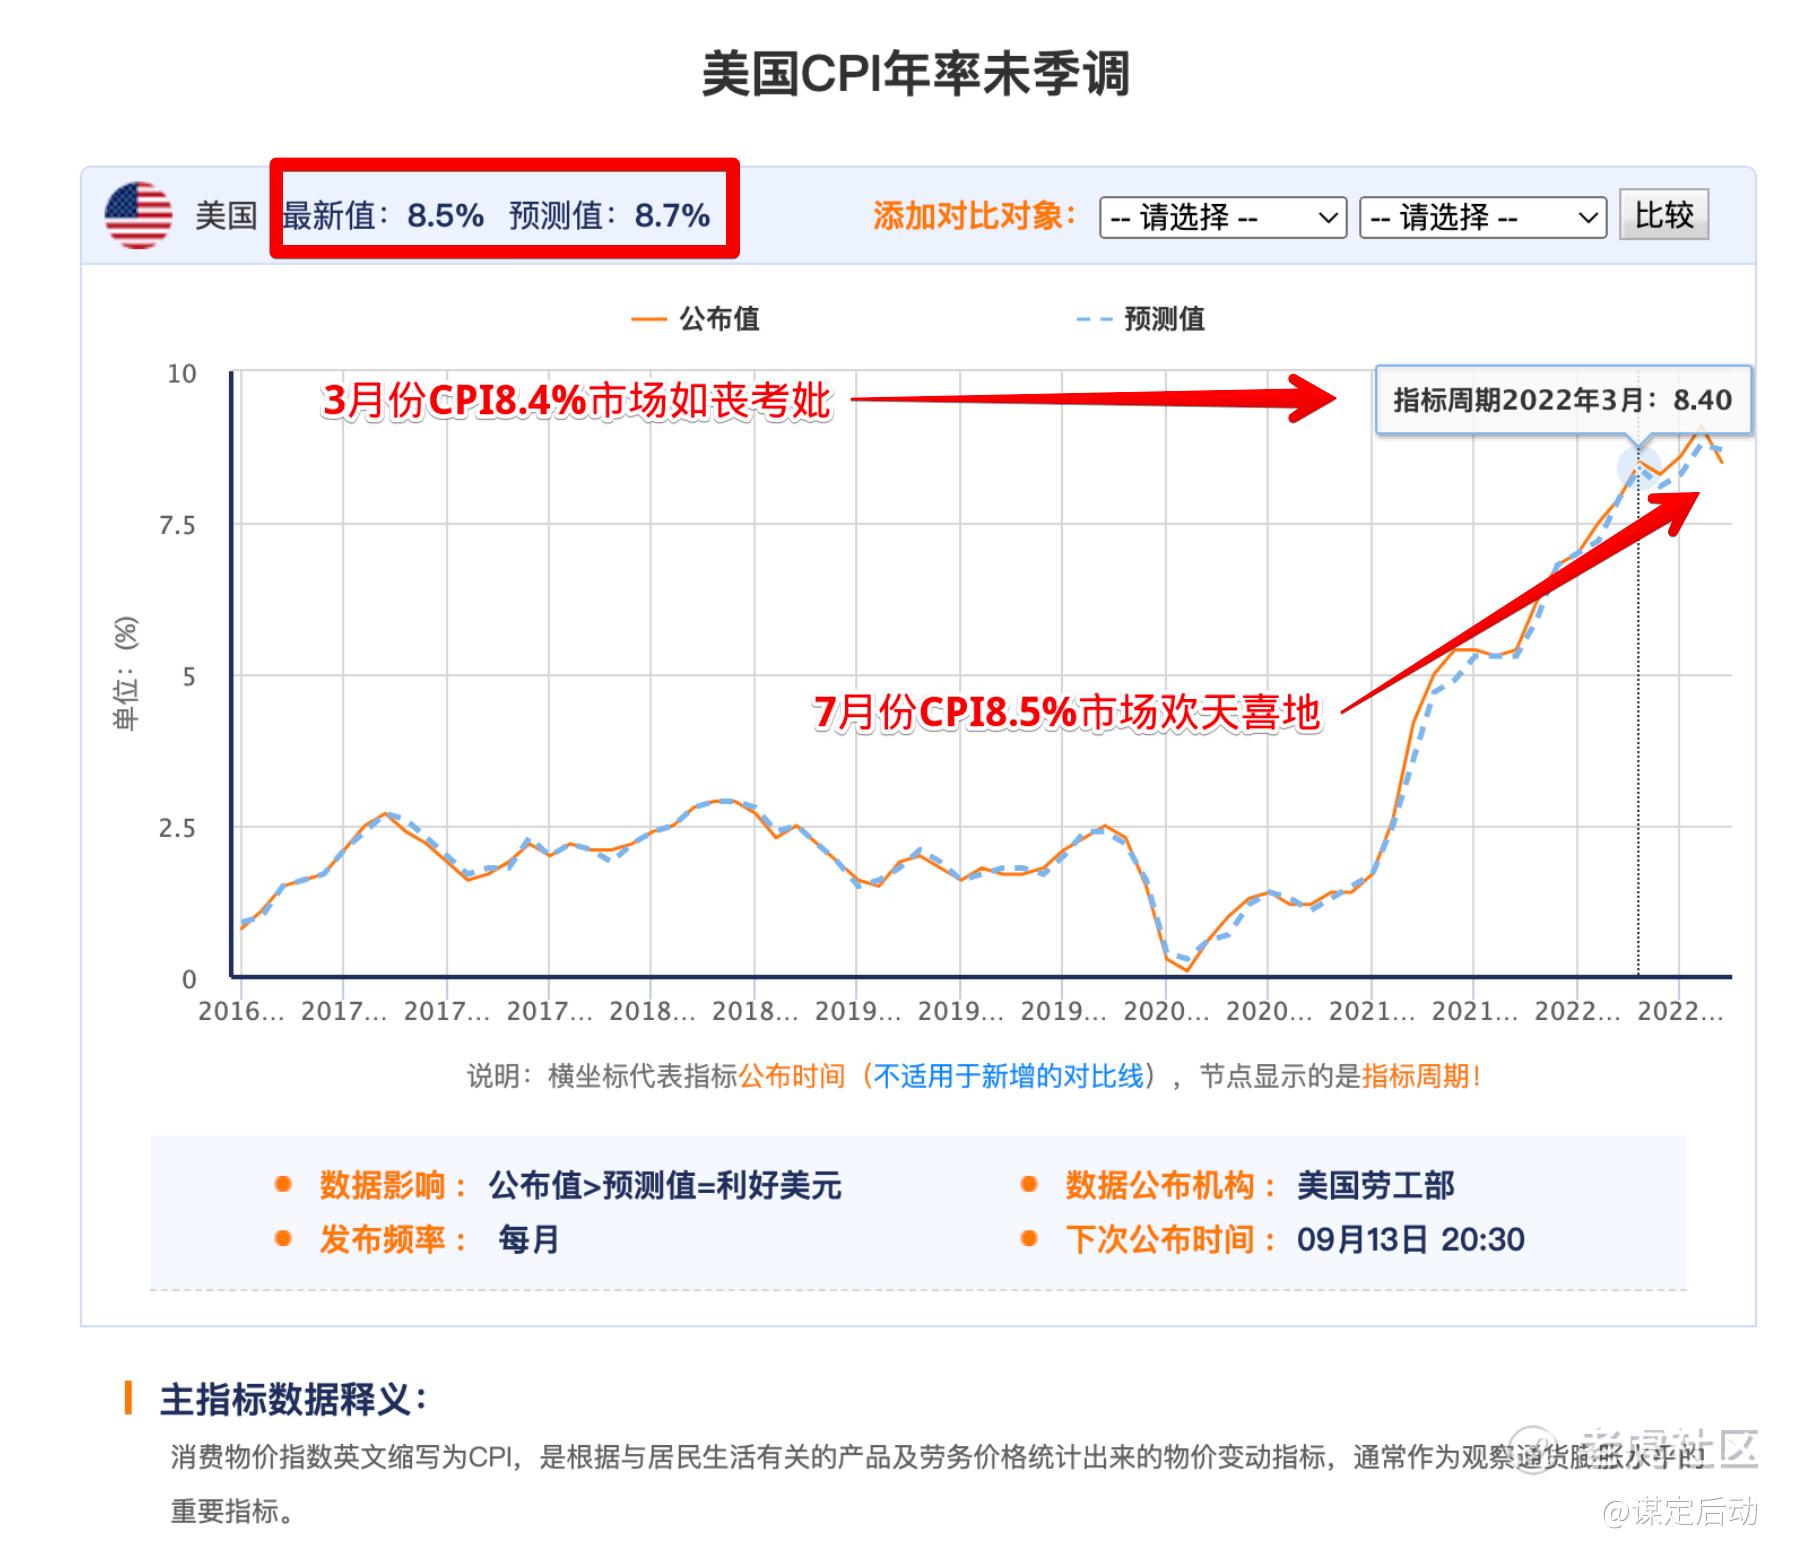This screenshot has width=1793, height=1552.
Task: Click the 不适用于新增的对比线 blue note
Action: tap(1008, 1076)
